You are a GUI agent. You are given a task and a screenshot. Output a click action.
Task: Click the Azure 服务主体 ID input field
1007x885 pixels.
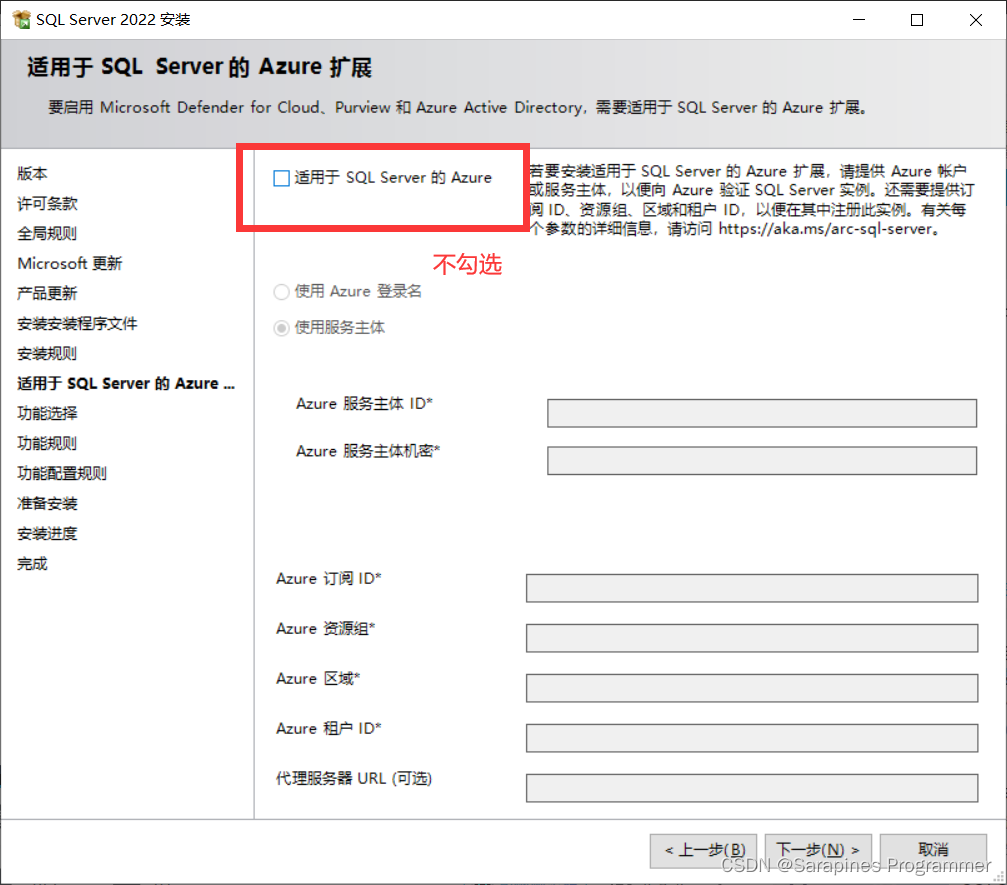click(x=762, y=413)
